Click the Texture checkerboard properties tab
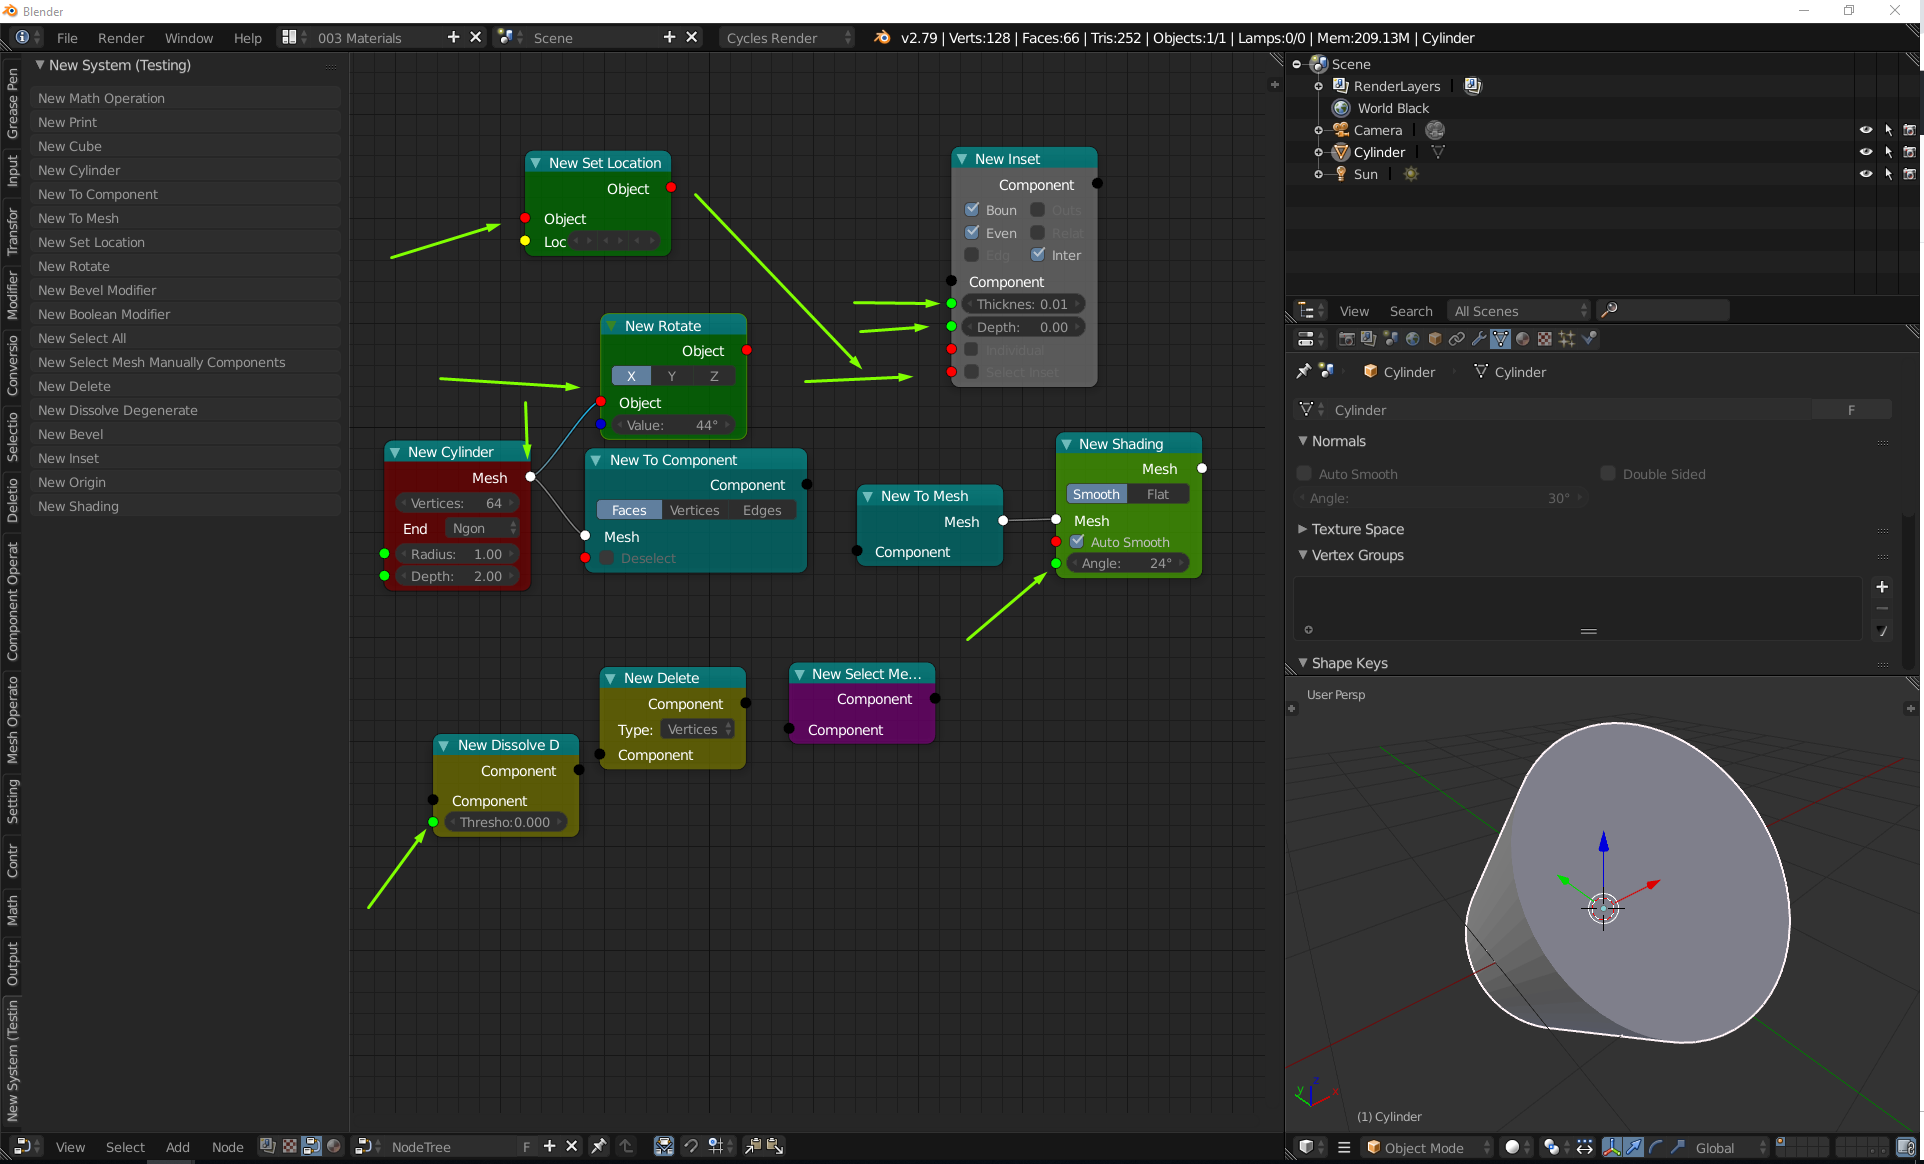 (1544, 339)
